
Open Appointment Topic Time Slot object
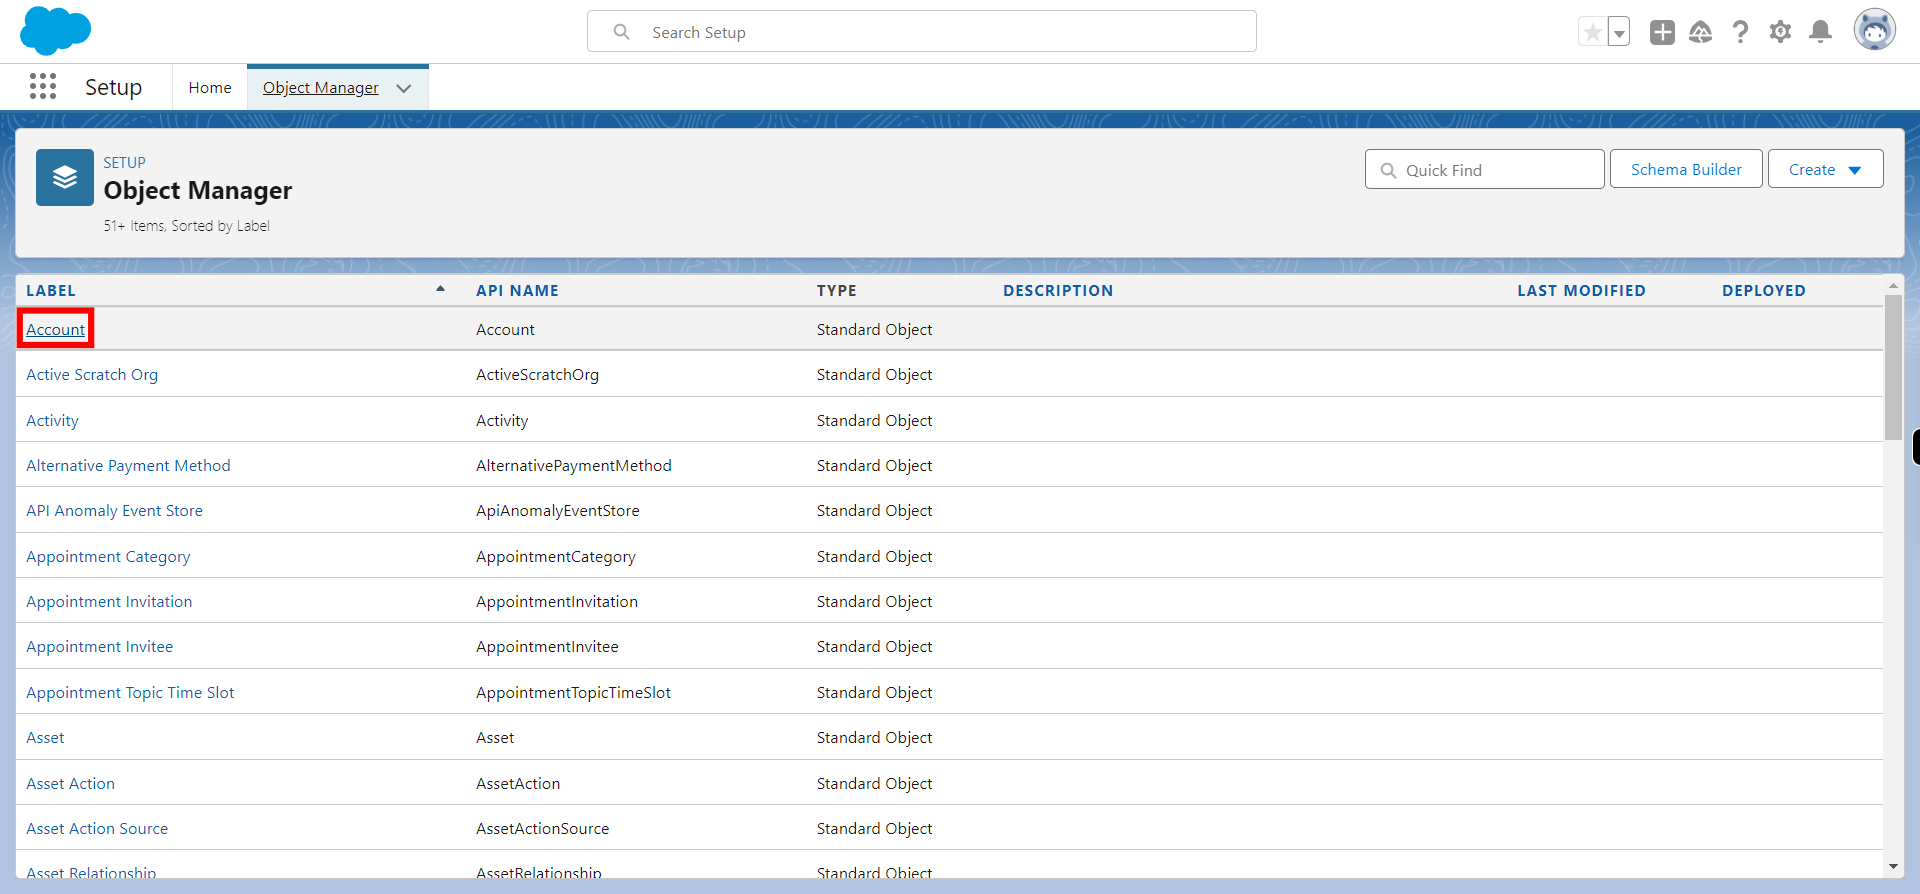pyautogui.click(x=130, y=693)
